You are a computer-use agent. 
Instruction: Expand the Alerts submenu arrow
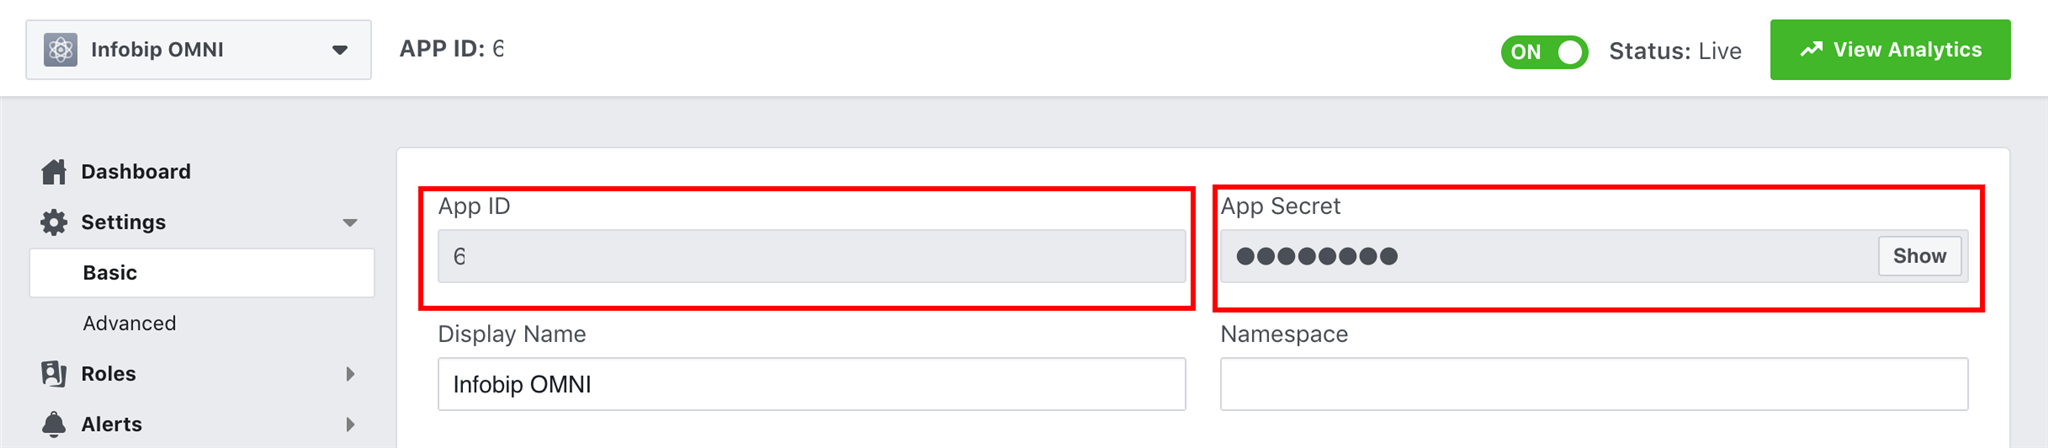tap(350, 424)
